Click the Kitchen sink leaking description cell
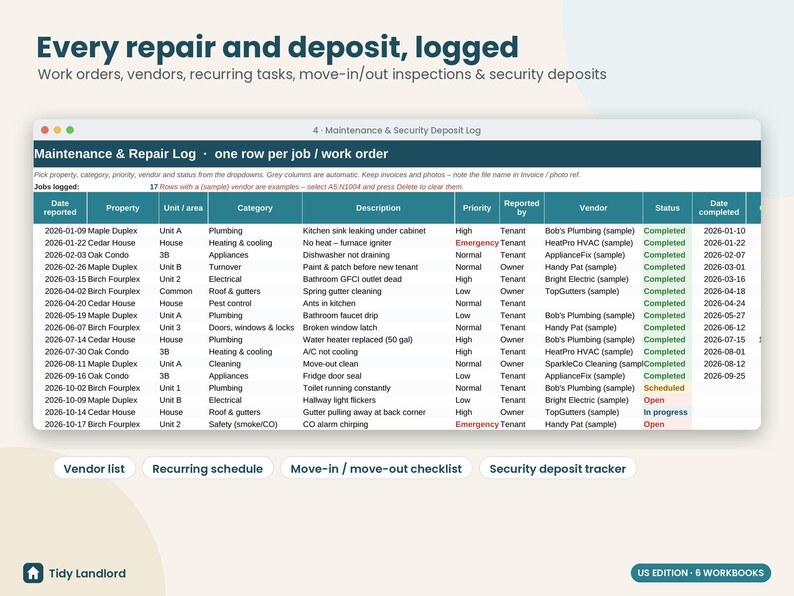Image resolution: width=794 pixels, height=596 pixels. [x=378, y=231]
